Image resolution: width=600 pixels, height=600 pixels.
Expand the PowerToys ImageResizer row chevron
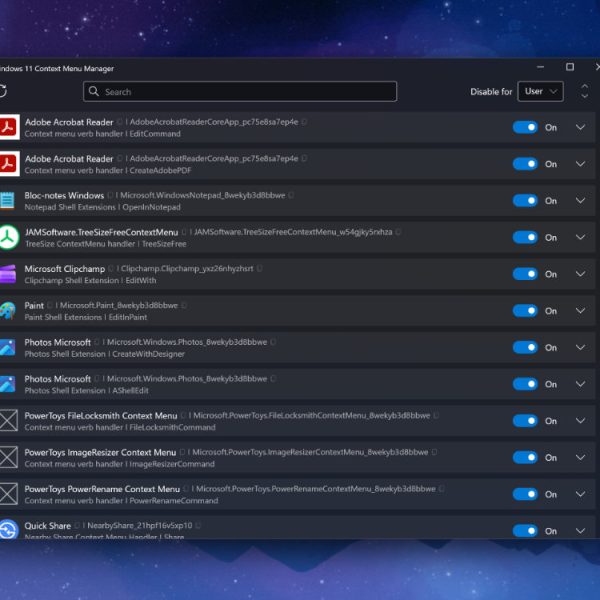(580, 457)
